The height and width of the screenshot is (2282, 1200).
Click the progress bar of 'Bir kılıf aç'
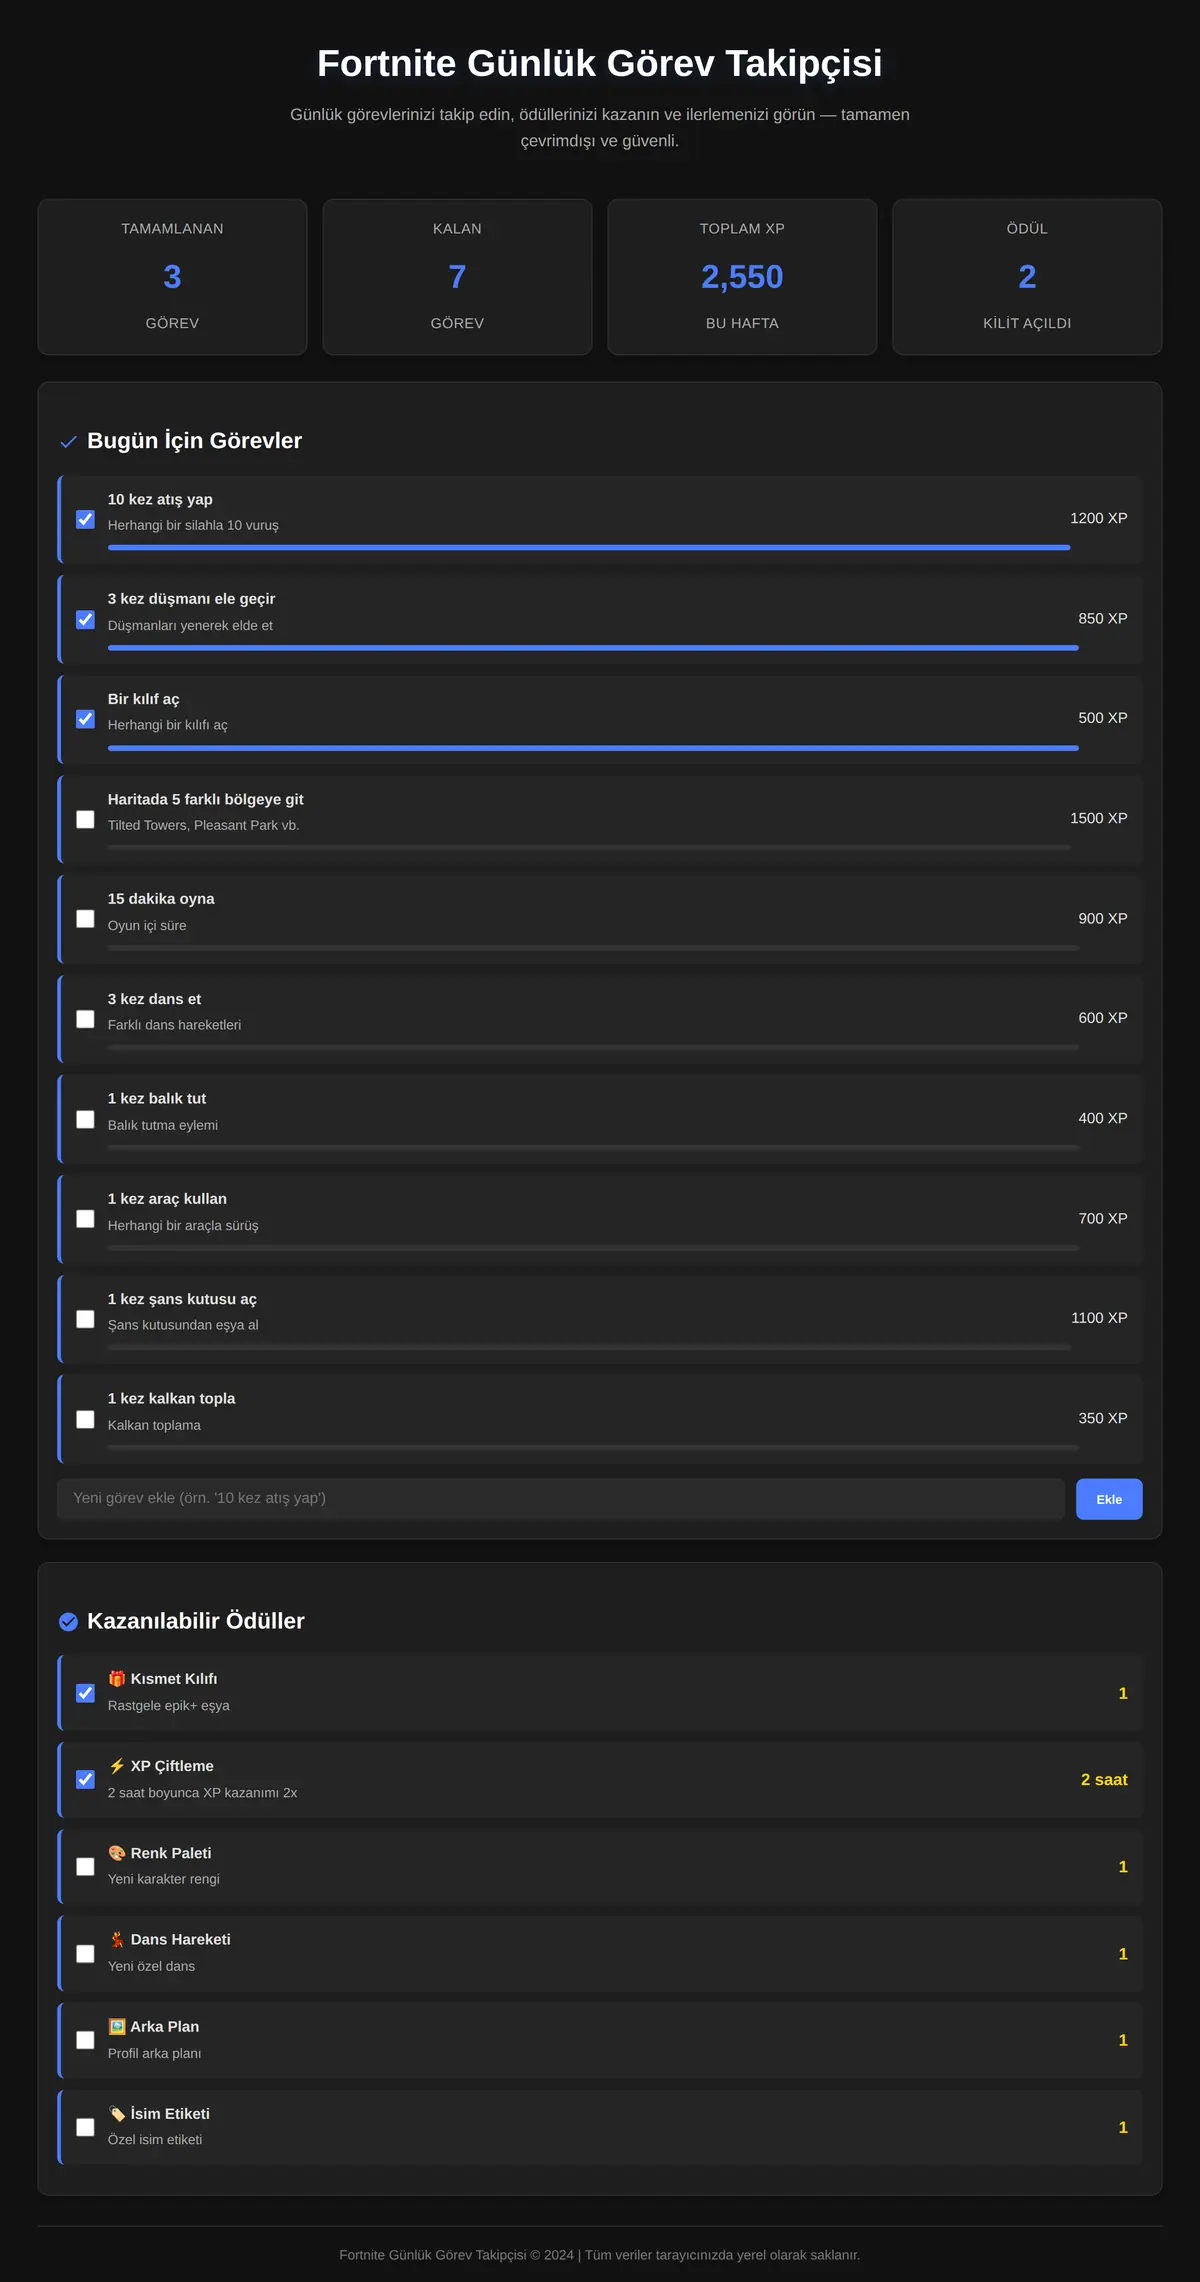click(593, 748)
